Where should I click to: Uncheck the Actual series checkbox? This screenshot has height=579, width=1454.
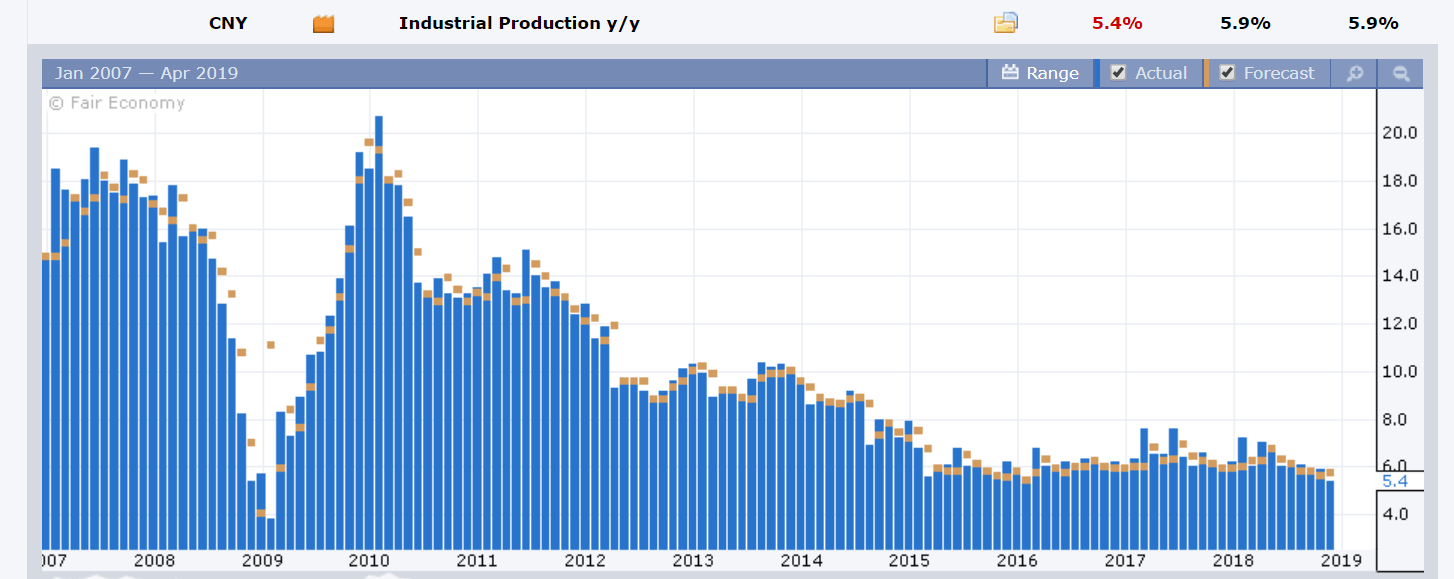pyautogui.click(x=1119, y=73)
